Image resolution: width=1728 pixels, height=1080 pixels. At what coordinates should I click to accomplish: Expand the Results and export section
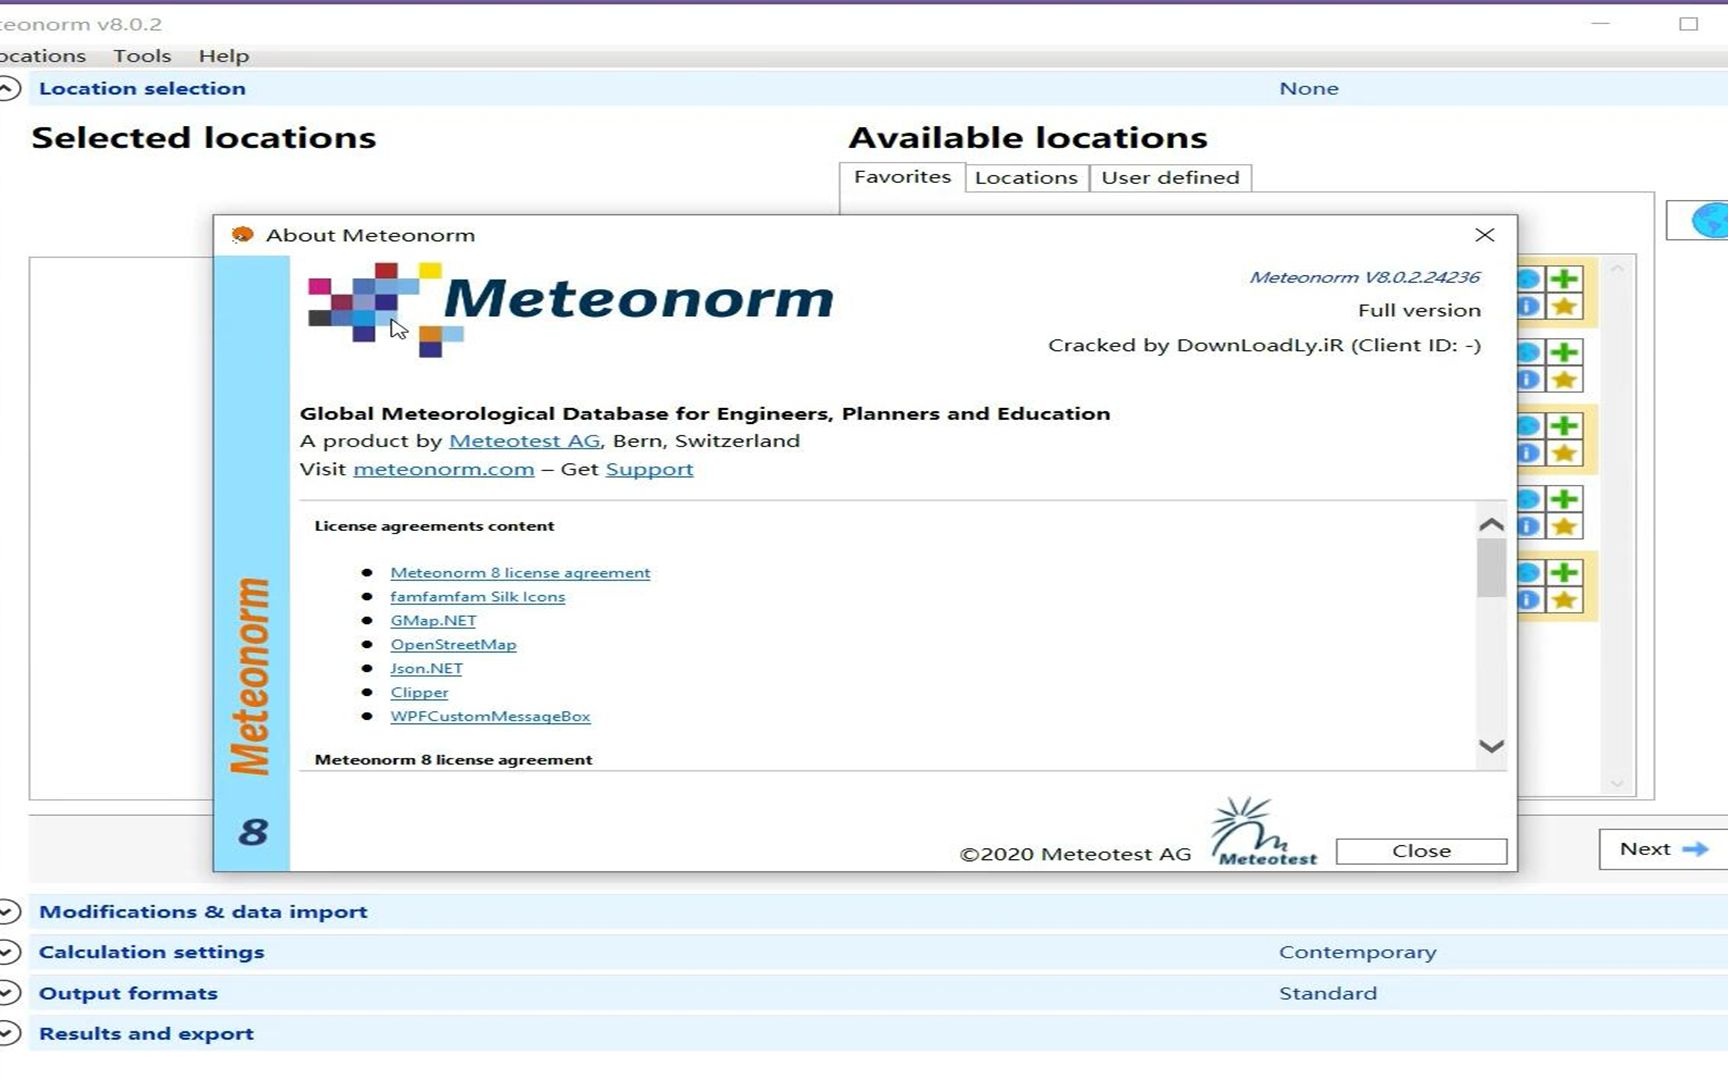8,1034
